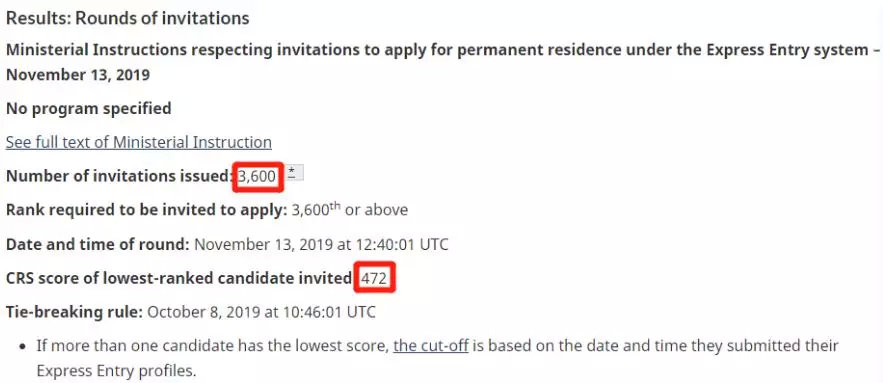This screenshot has height=383, width=883.
Task: Click the CRS score of lowest-ranked candidate label
Action: [179, 278]
